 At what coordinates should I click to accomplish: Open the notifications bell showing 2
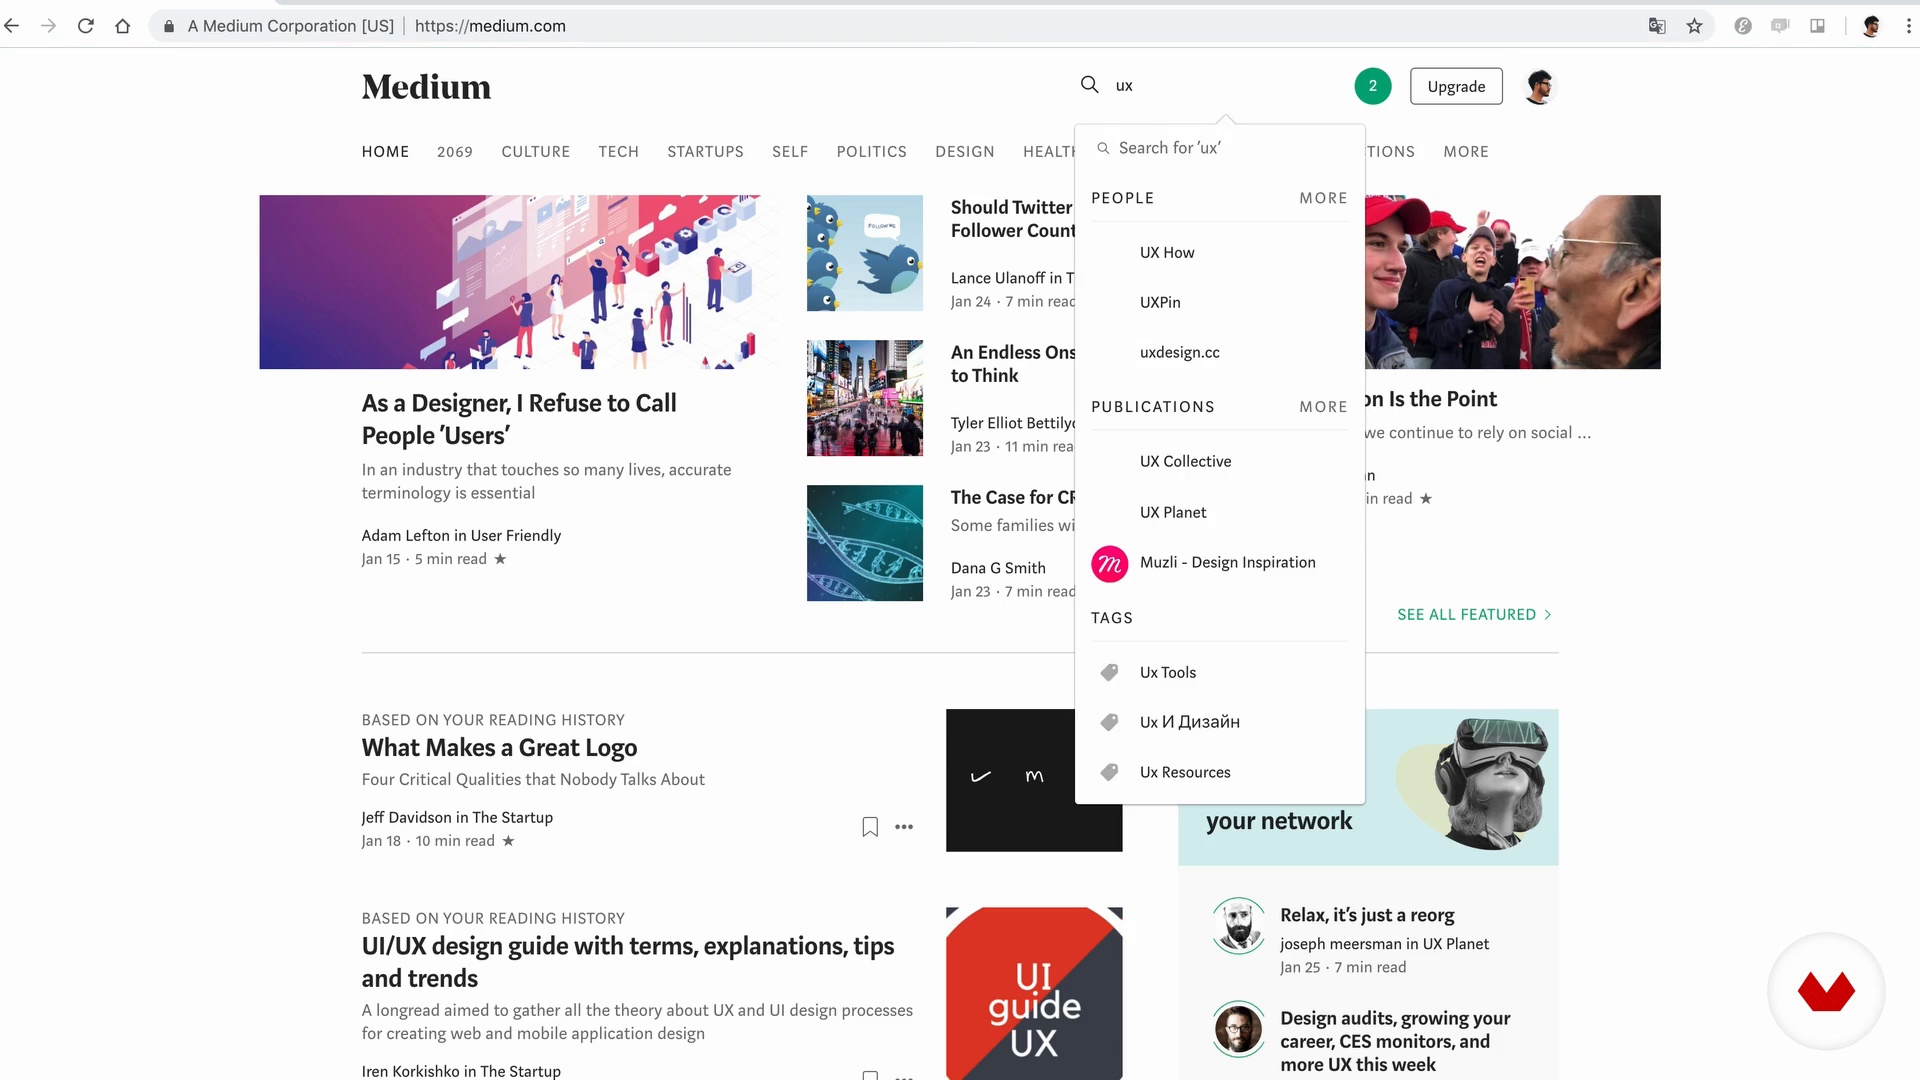pyautogui.click(x=1372, y=86)
